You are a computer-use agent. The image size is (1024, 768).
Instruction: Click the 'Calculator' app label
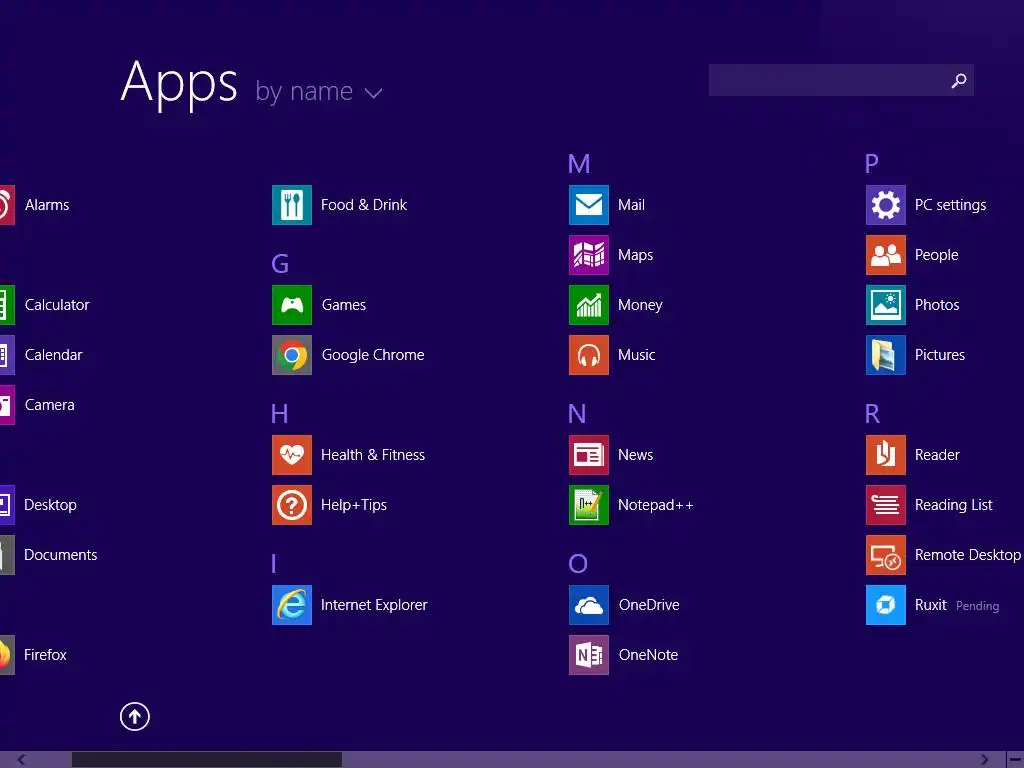click(57, 305)
